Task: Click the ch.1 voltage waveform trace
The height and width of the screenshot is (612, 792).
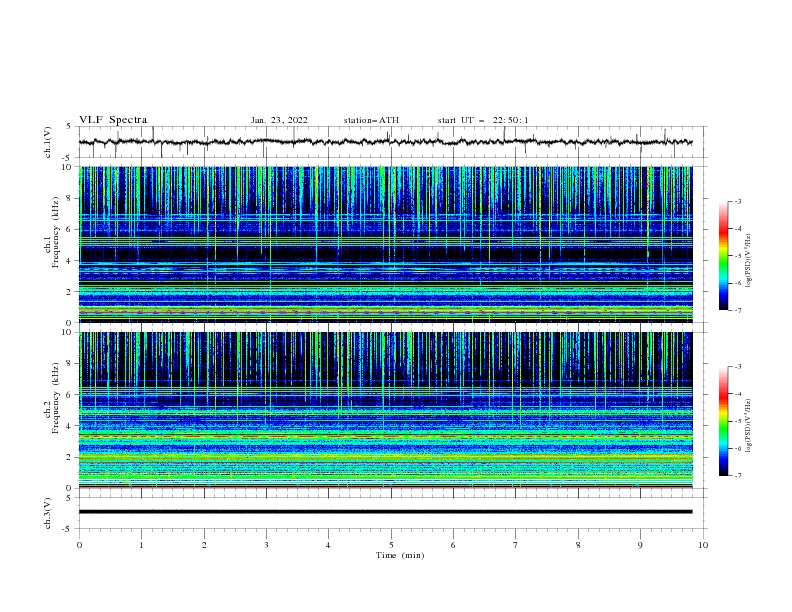Action: pos(385,142)
